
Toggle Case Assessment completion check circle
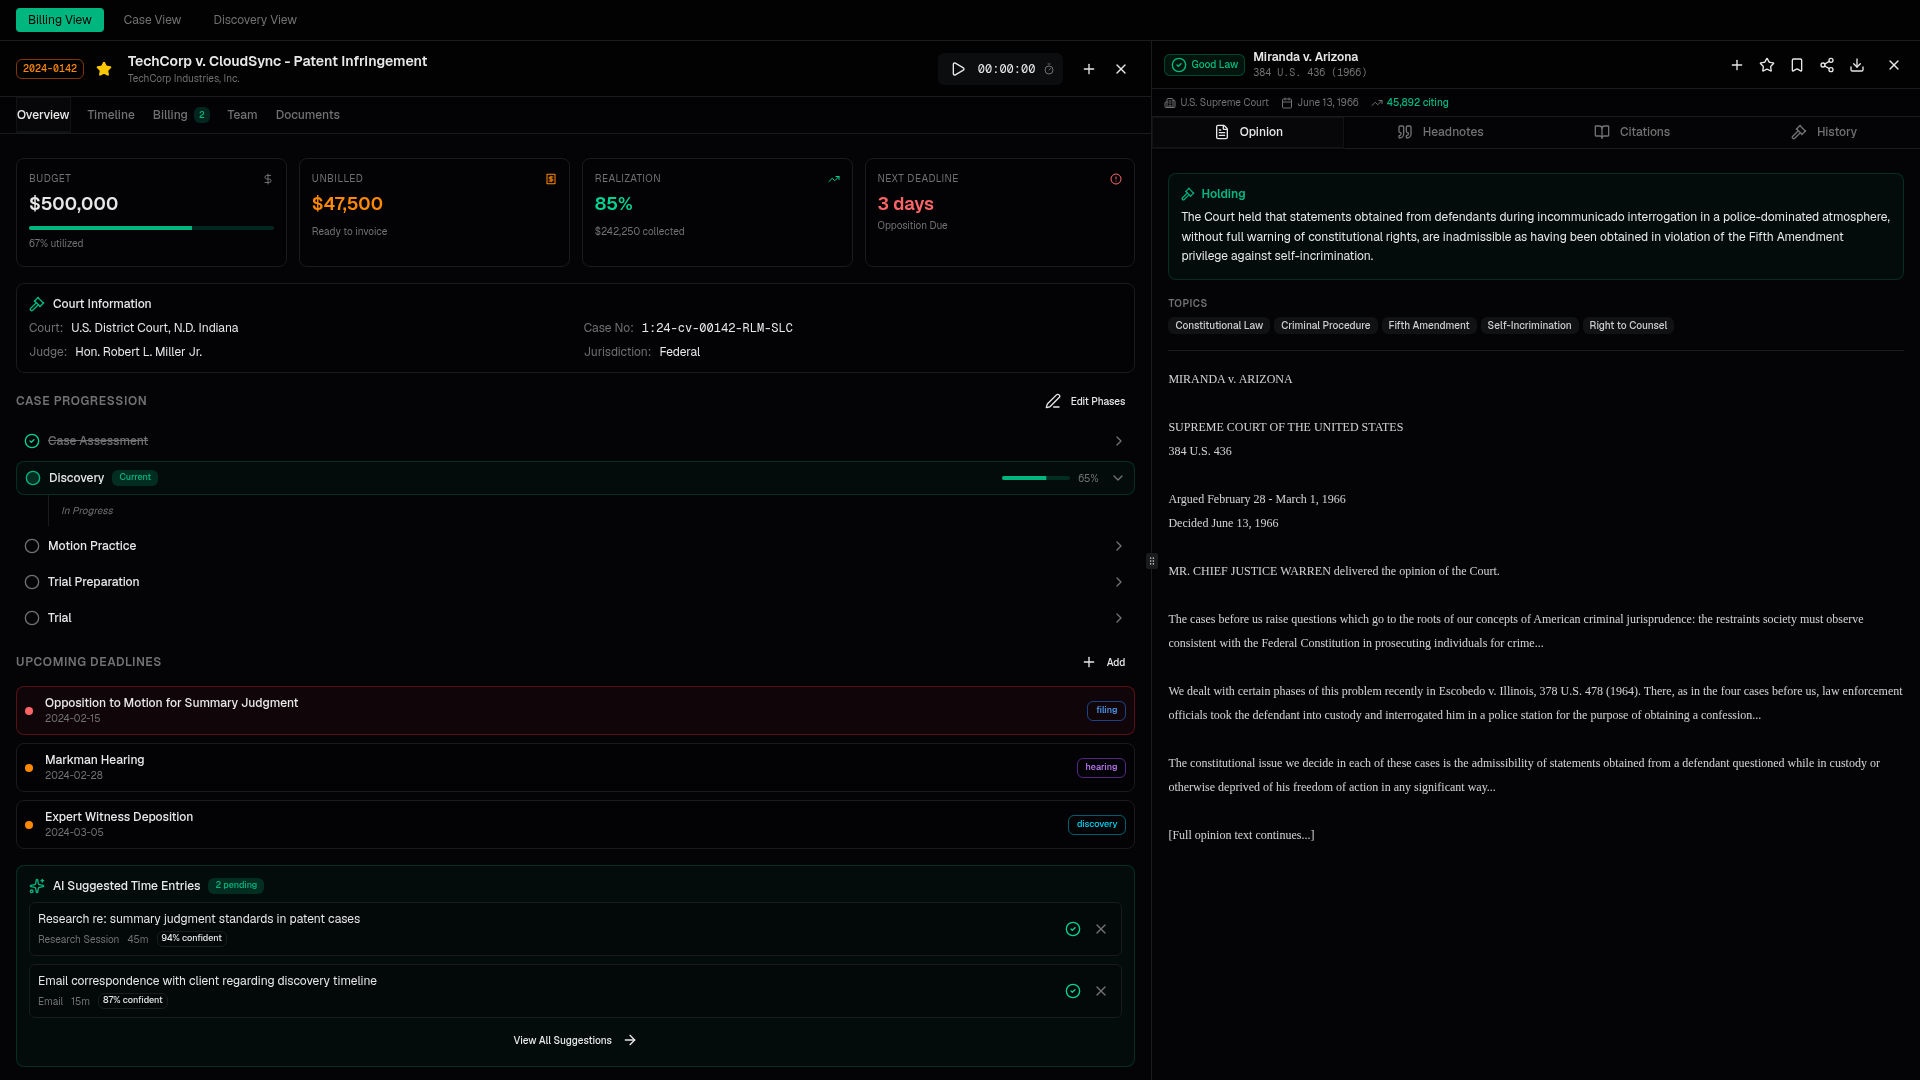click(x=32, y=441)
